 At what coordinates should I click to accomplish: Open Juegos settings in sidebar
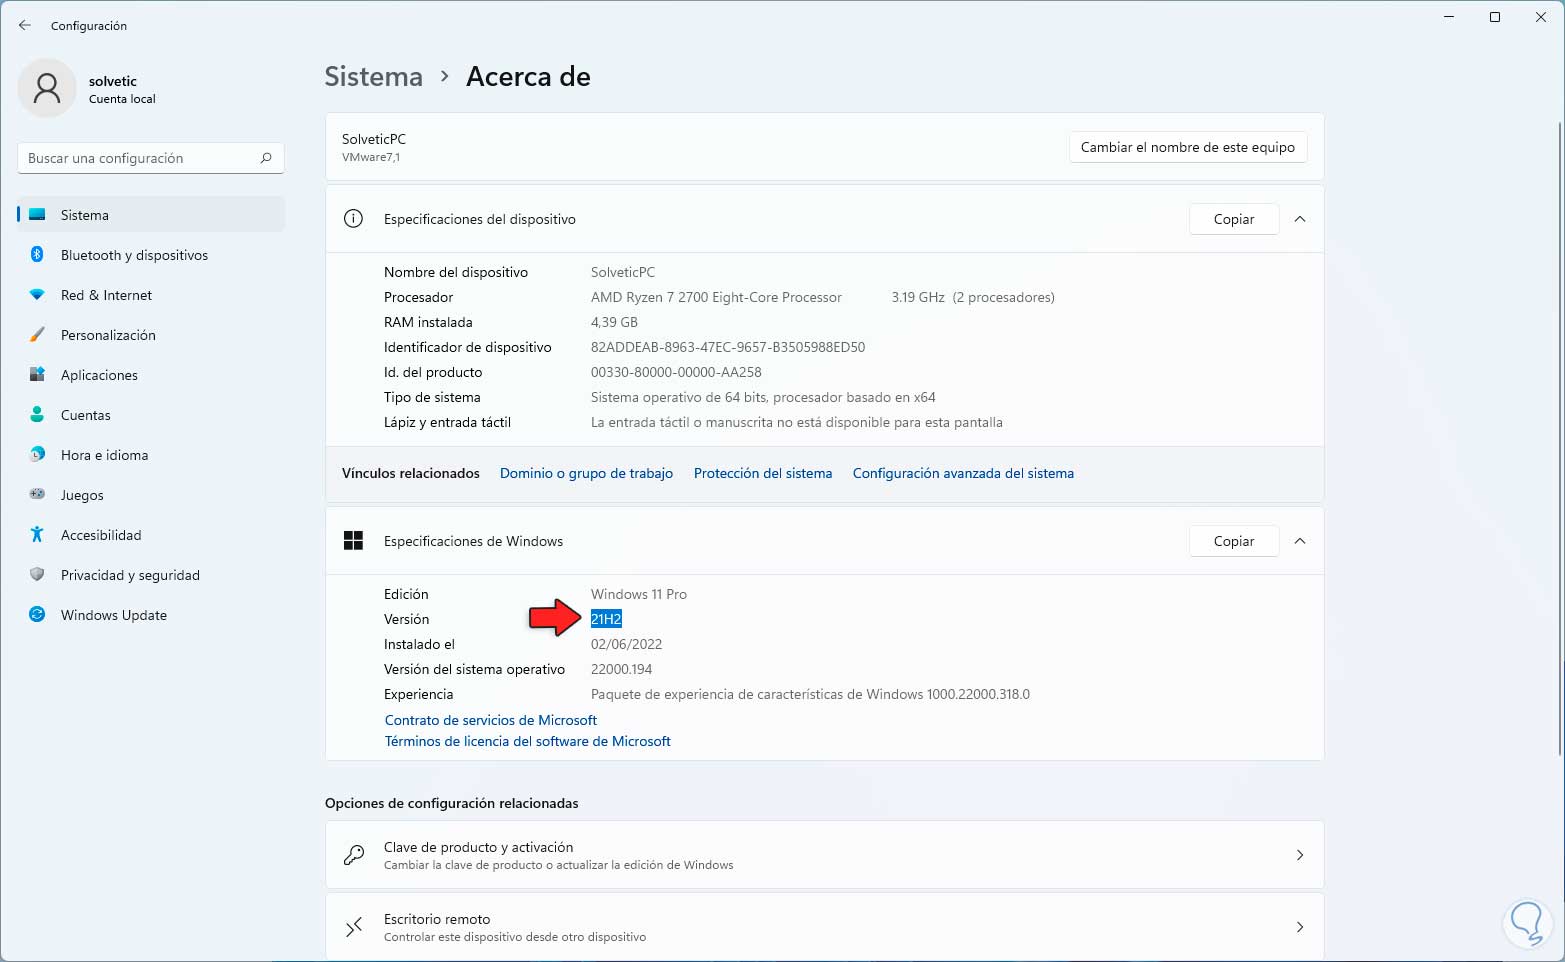click(x=151, y=495)
